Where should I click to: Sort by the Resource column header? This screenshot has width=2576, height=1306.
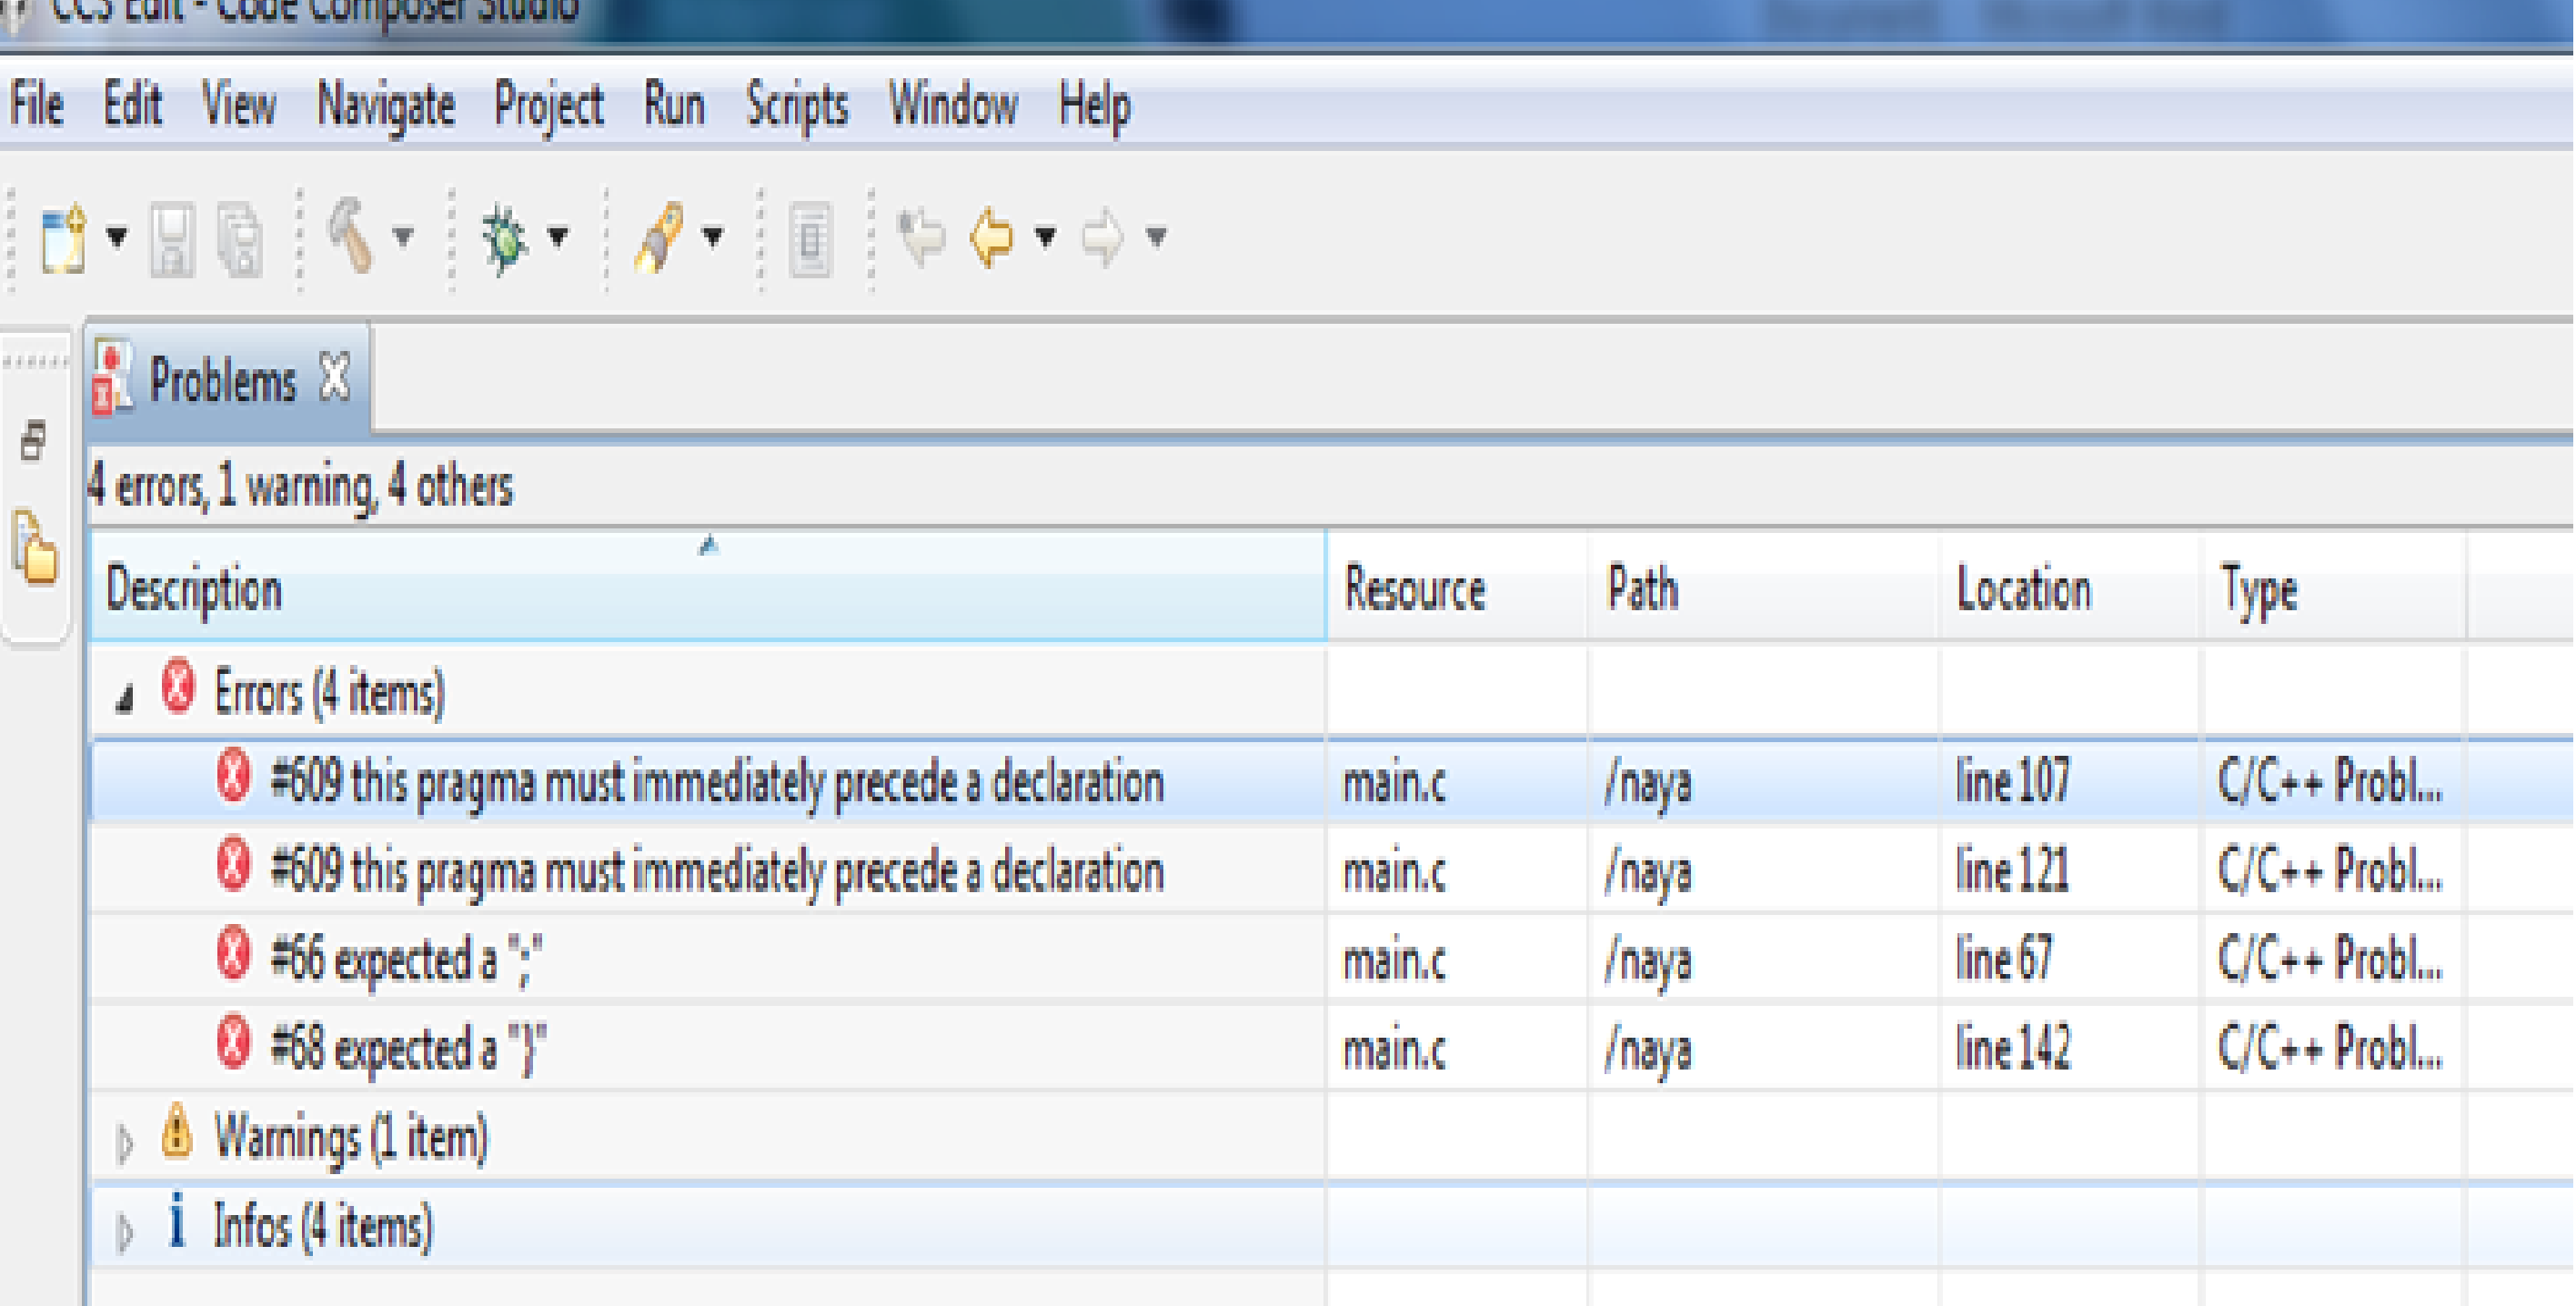[1414, 588]
